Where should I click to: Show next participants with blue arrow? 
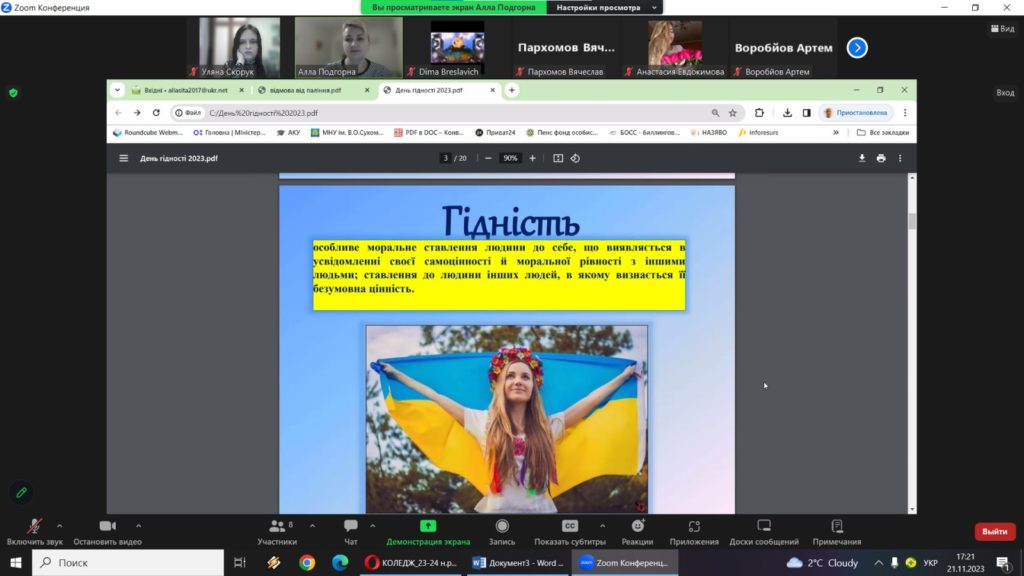857,48
